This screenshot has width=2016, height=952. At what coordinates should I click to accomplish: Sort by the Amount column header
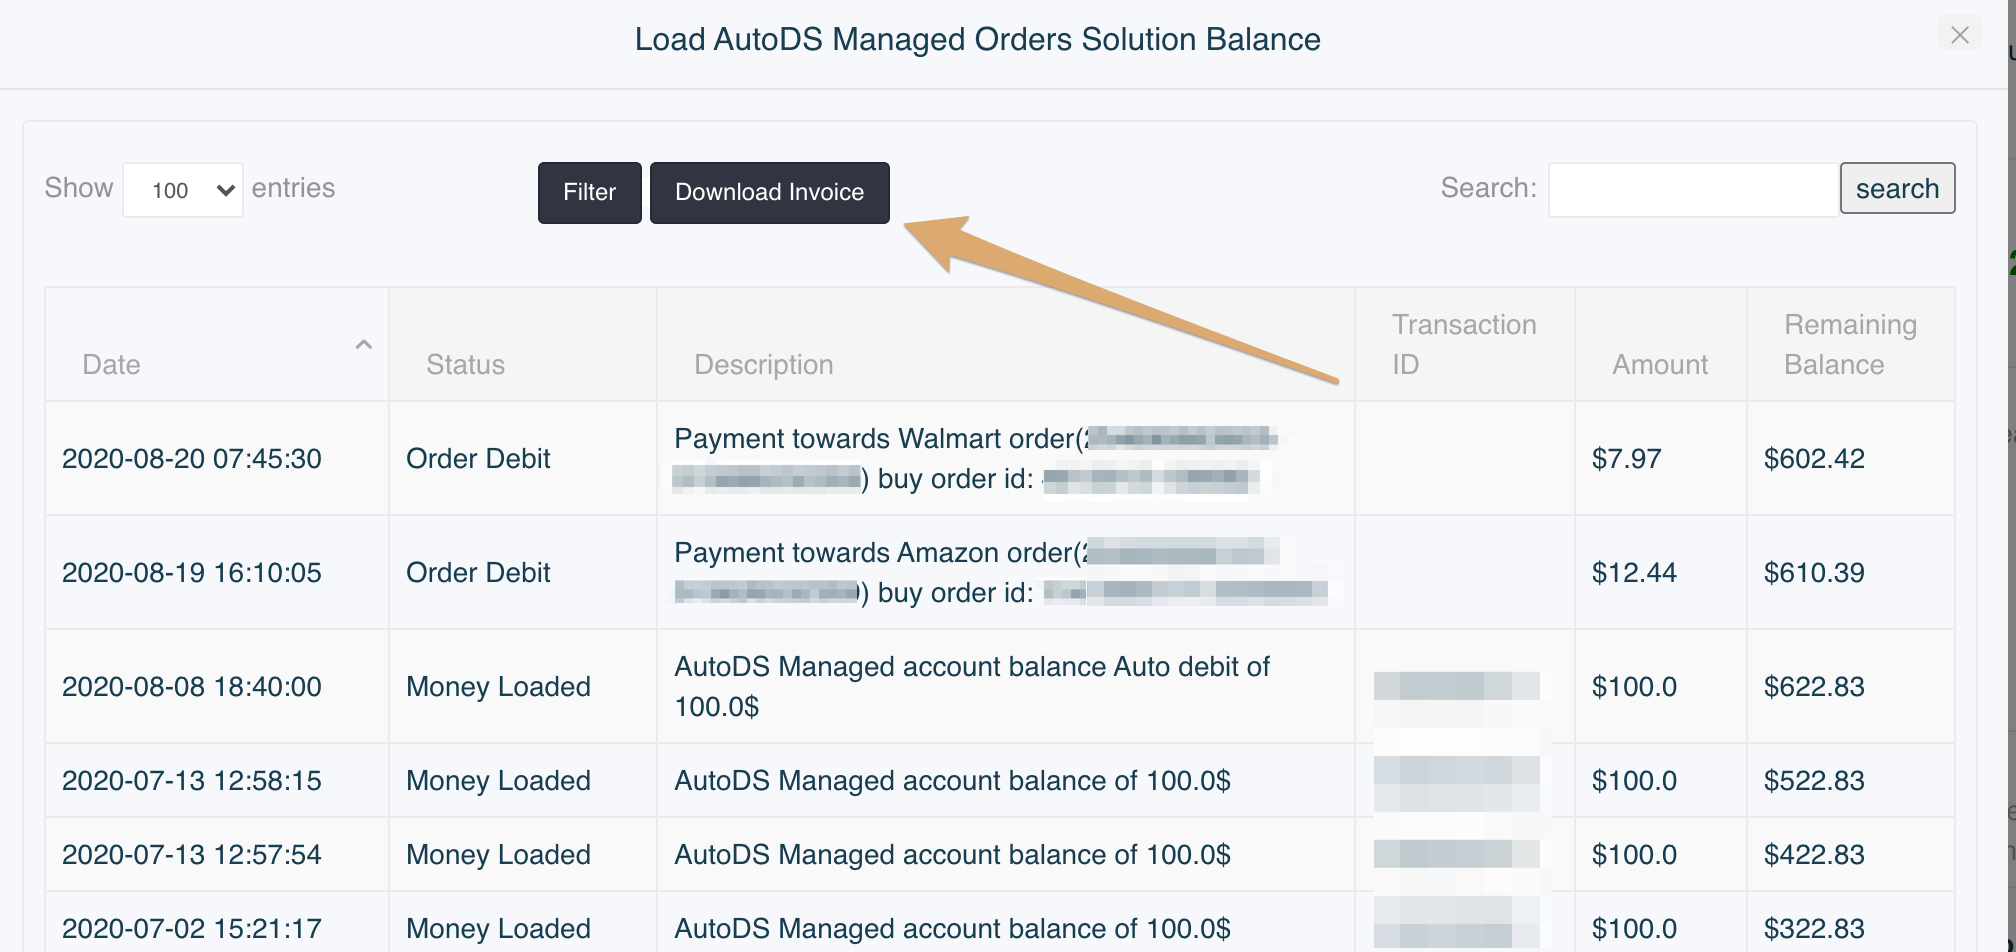pos(1661,345)
